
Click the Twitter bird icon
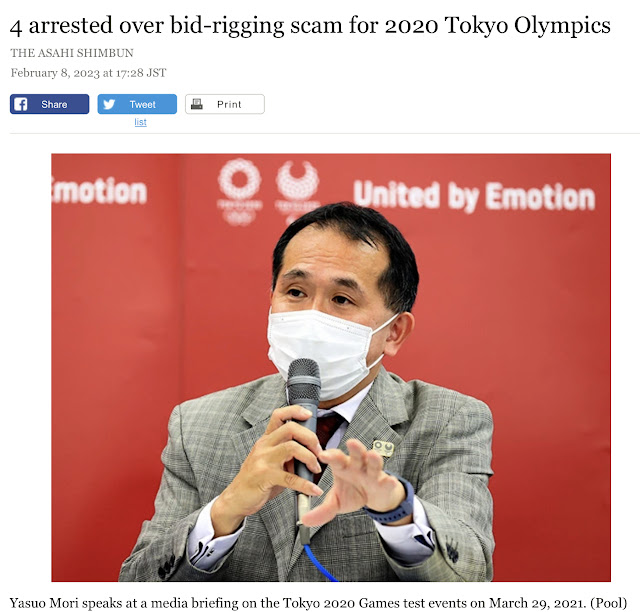[109, 104]
